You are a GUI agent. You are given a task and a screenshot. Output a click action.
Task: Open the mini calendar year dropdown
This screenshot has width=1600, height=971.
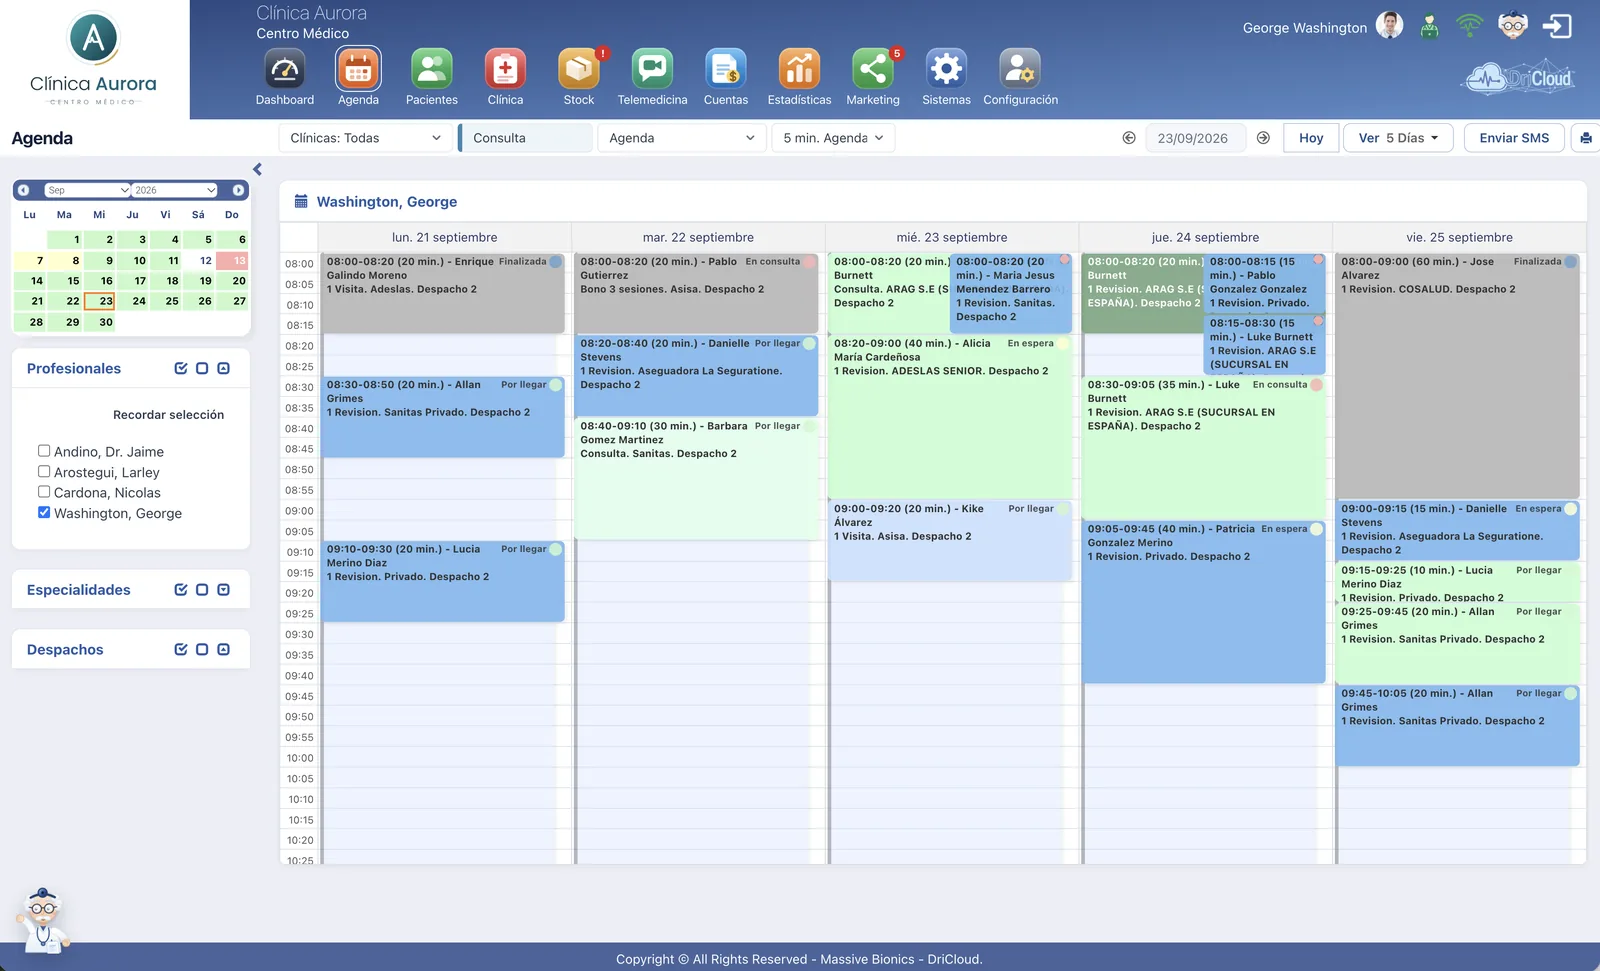click(x=175, y=190)
